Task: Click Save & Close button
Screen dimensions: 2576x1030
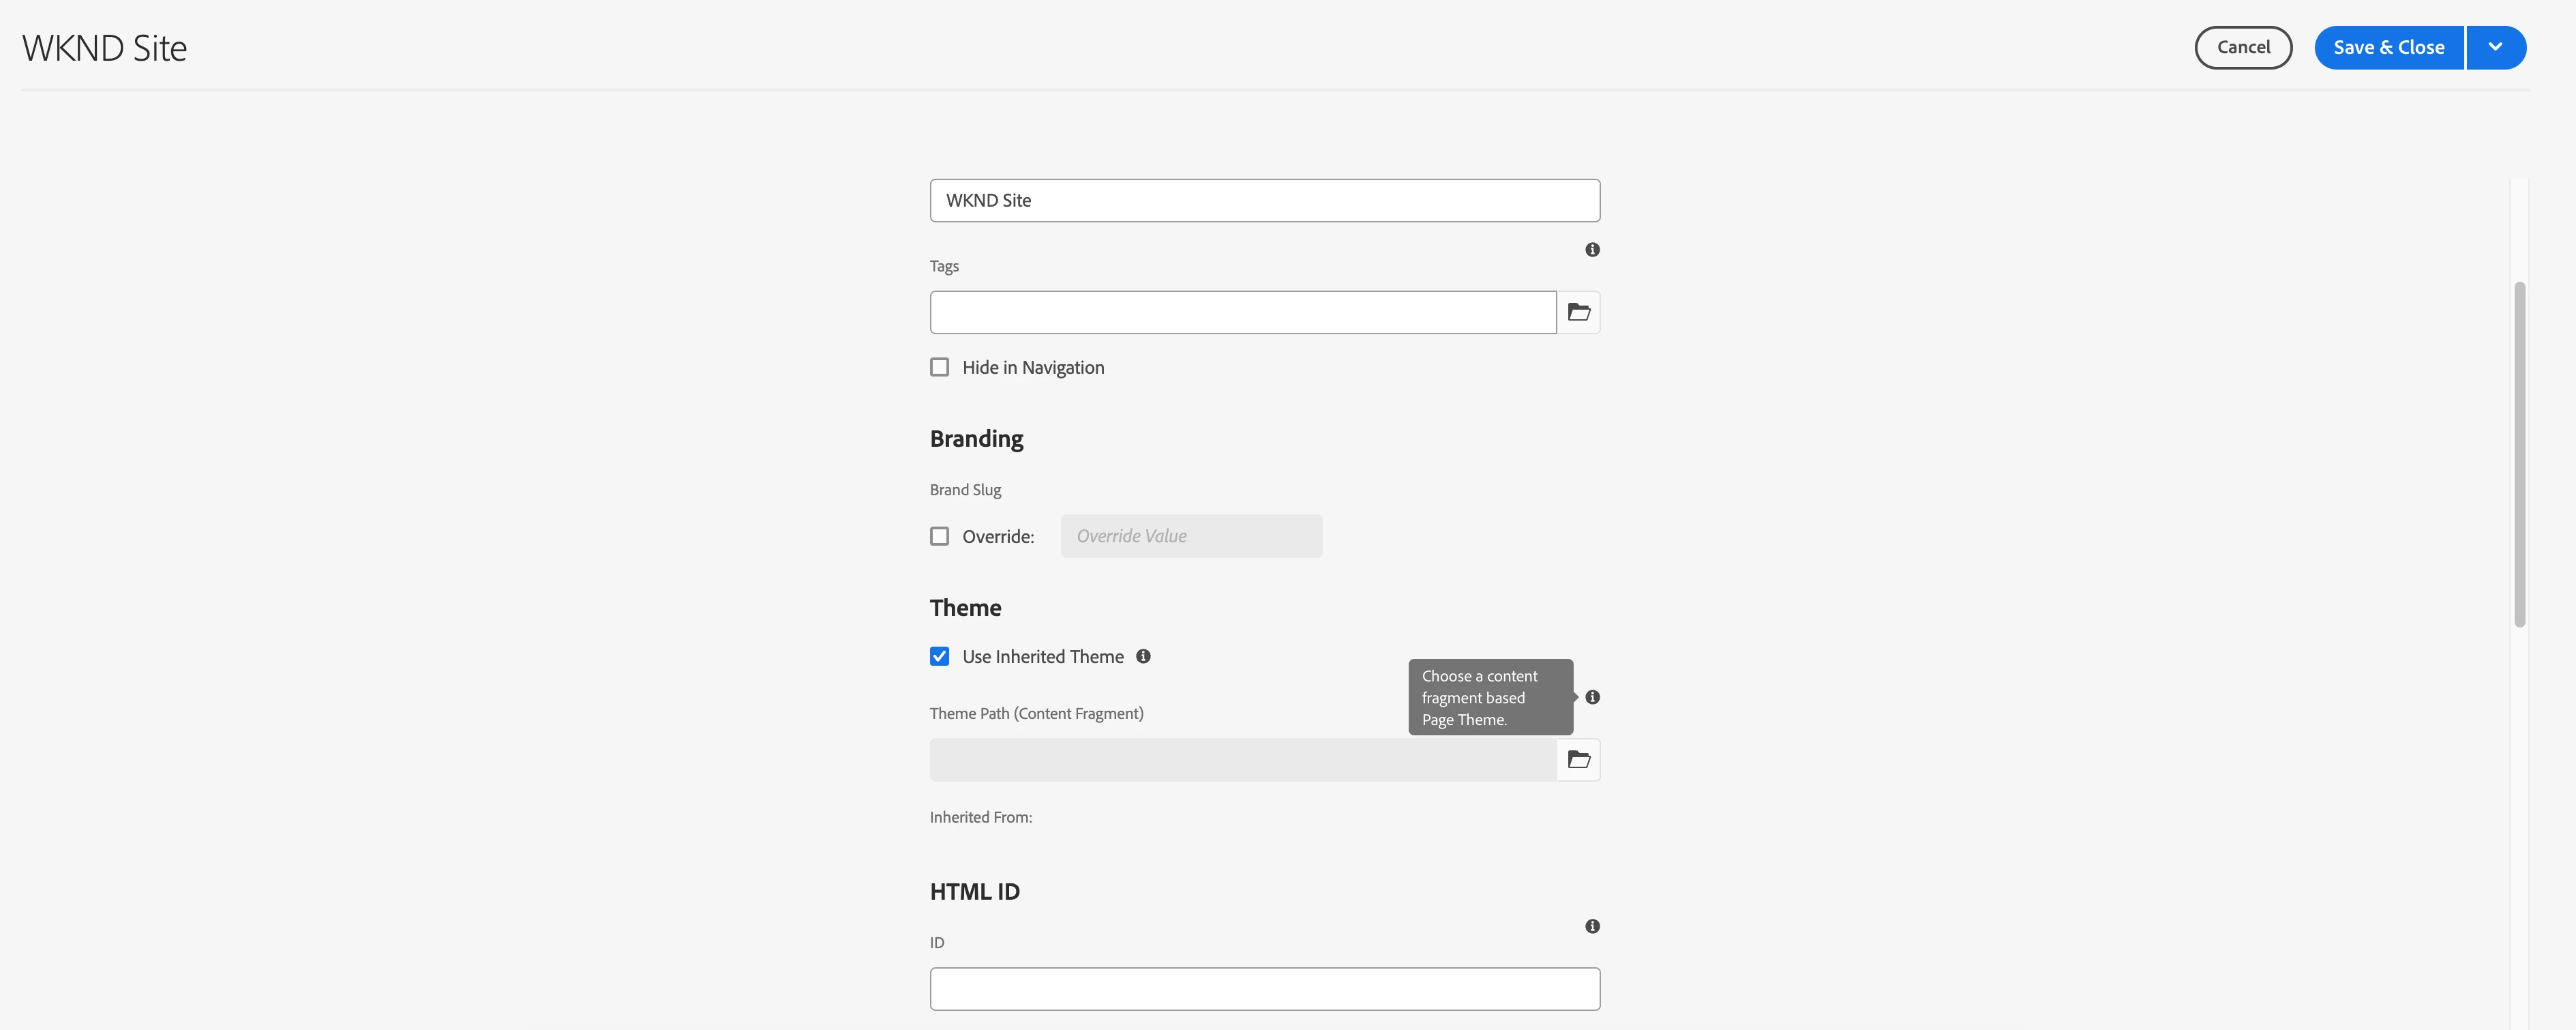Action: pos(2388,47)
